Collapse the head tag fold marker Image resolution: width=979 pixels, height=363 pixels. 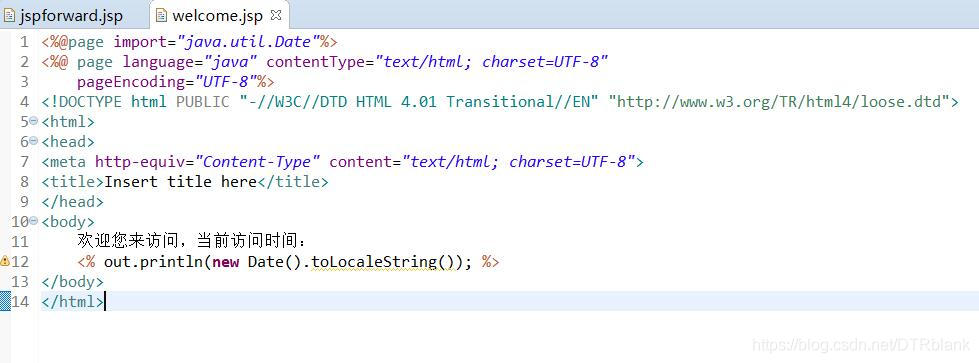point(34,141)
